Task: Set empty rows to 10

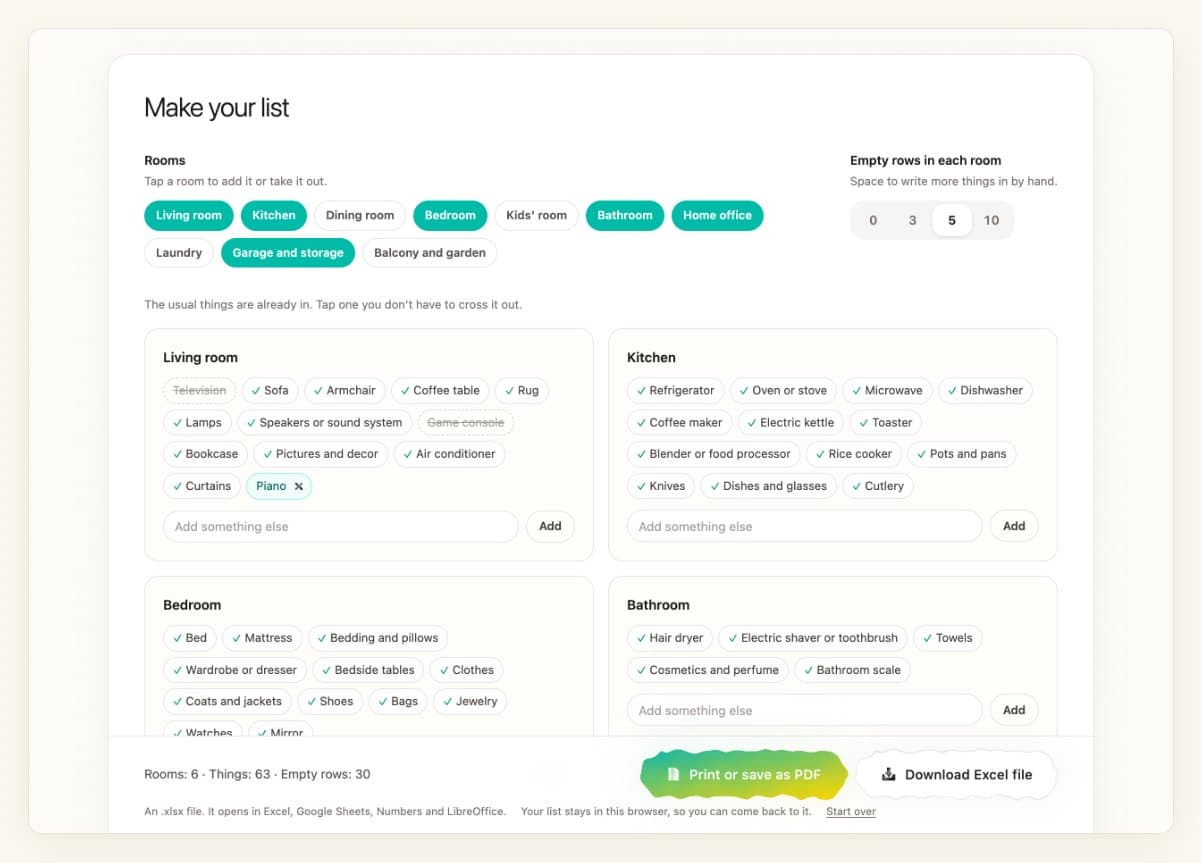Action: point(991,220)
